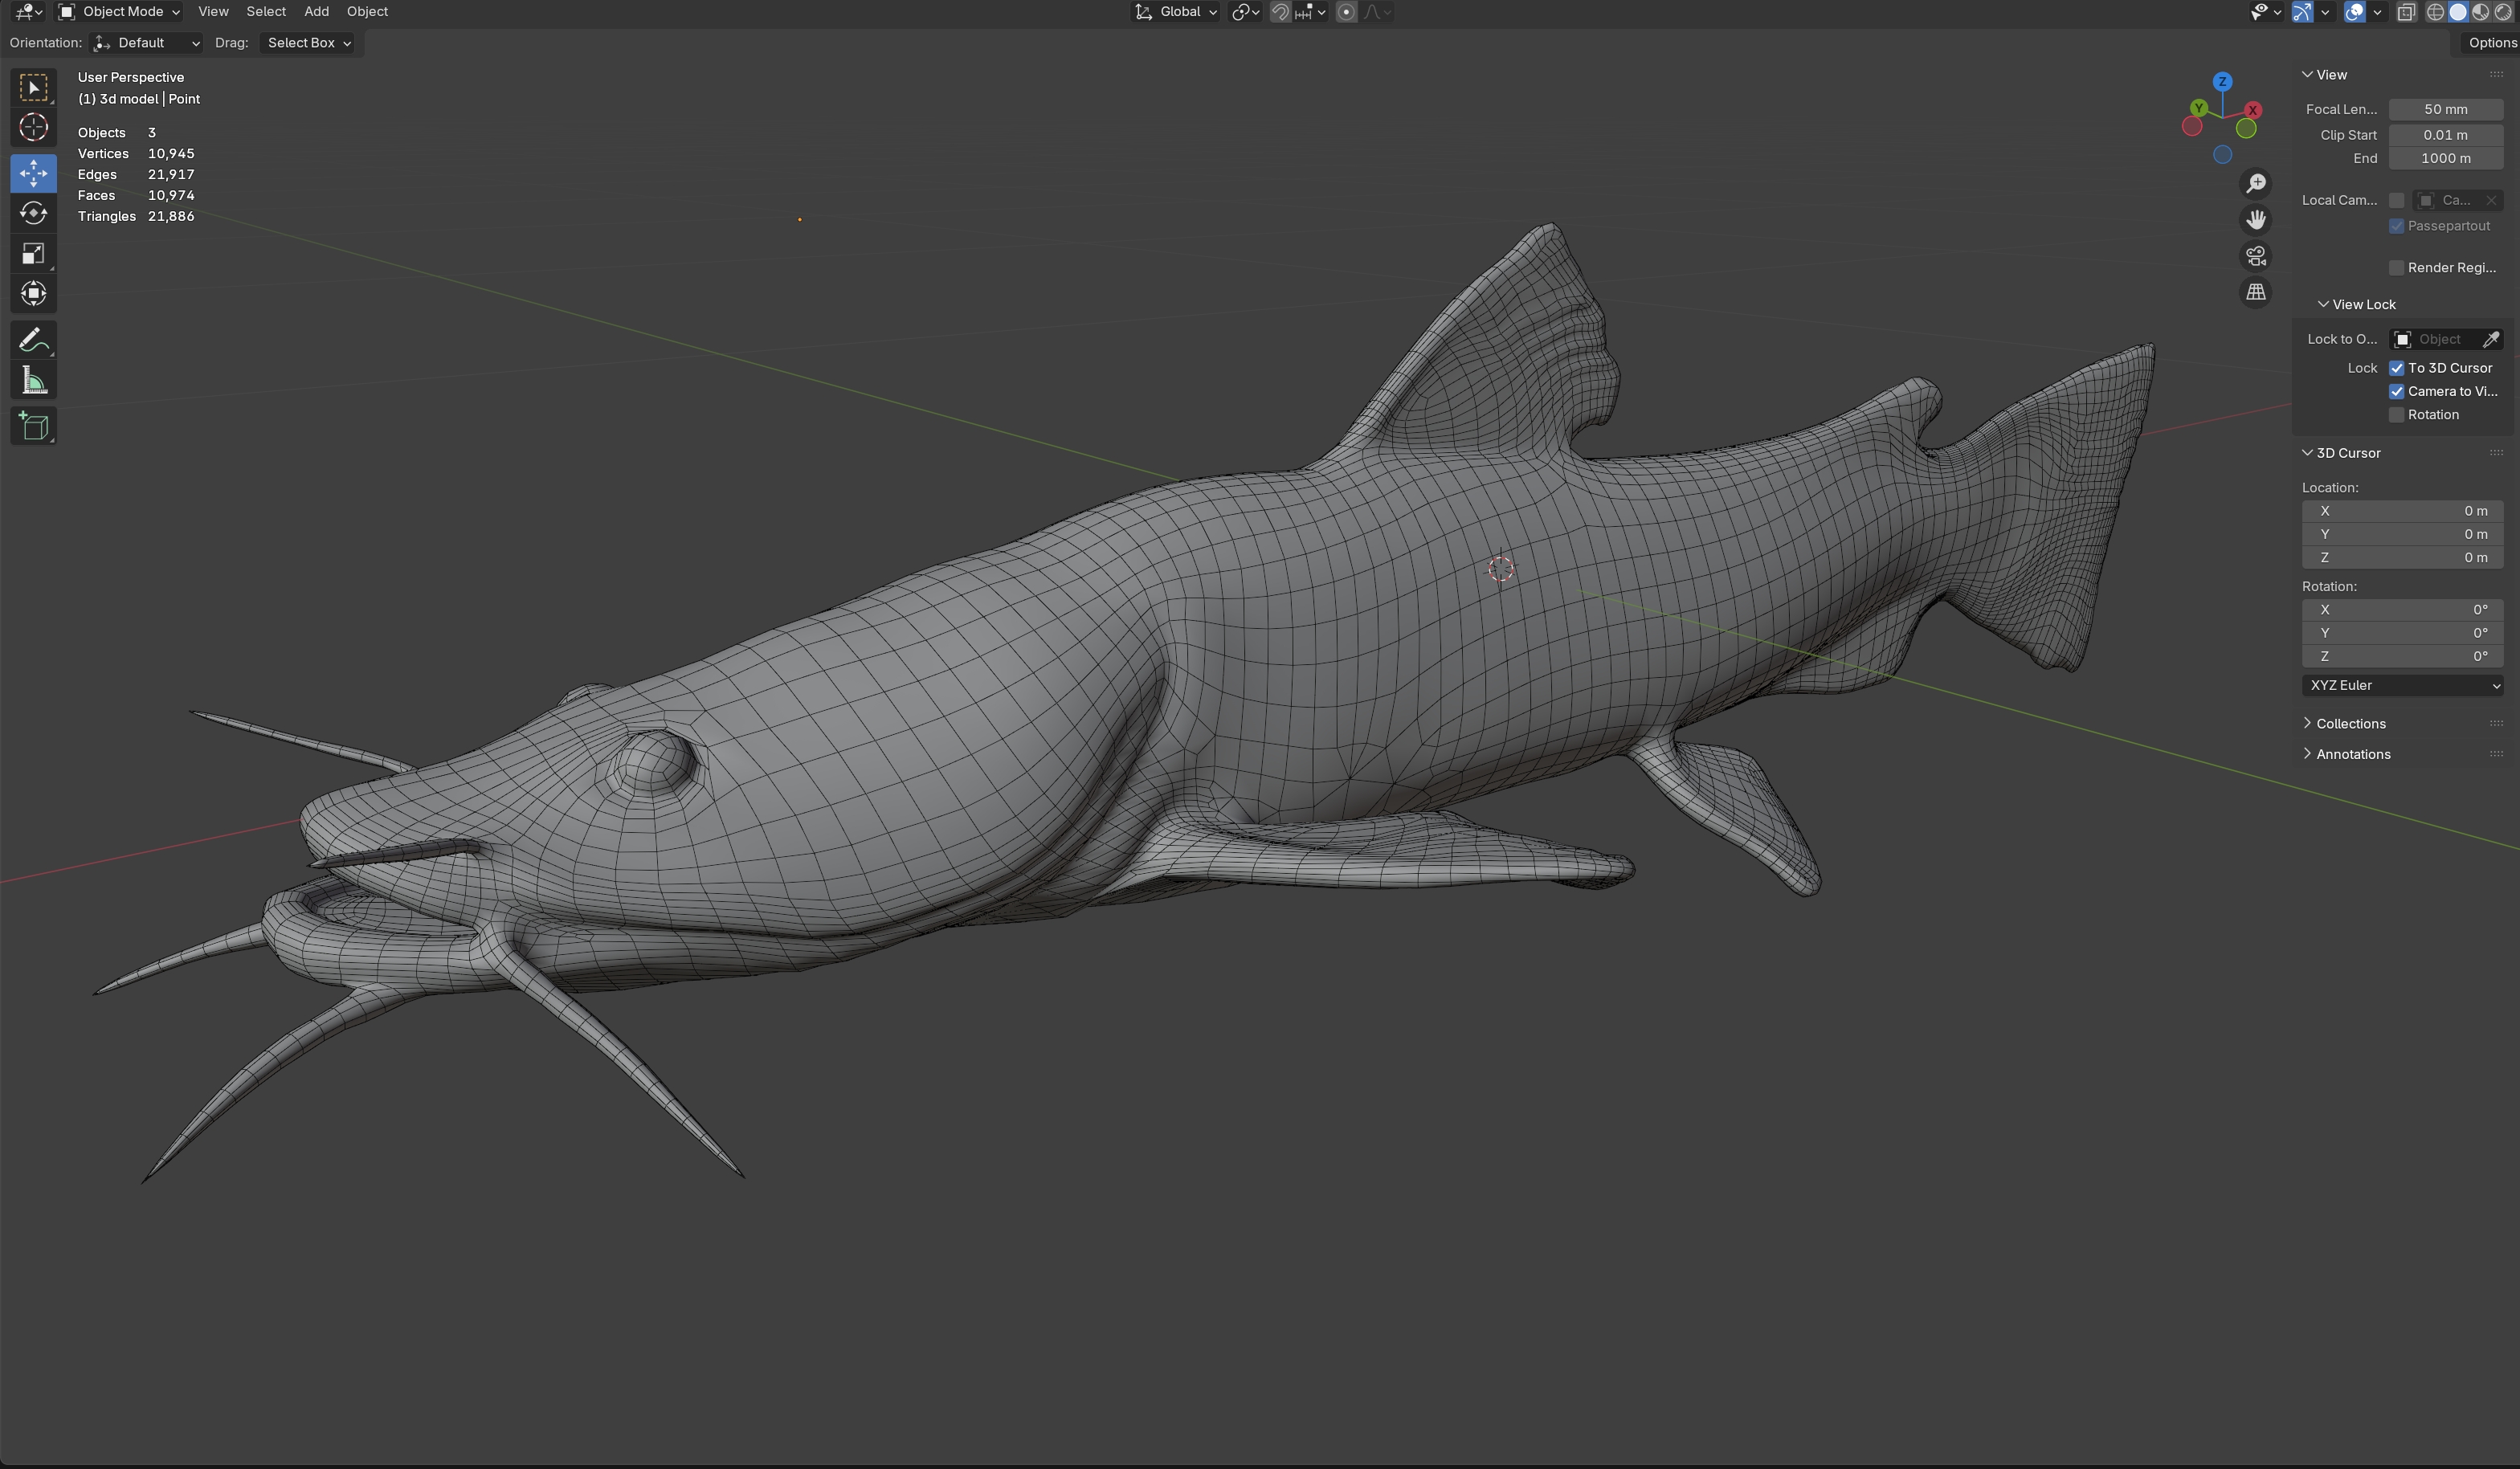
Task: Toggle camera view icon
Action: [x=2256, y=256]
